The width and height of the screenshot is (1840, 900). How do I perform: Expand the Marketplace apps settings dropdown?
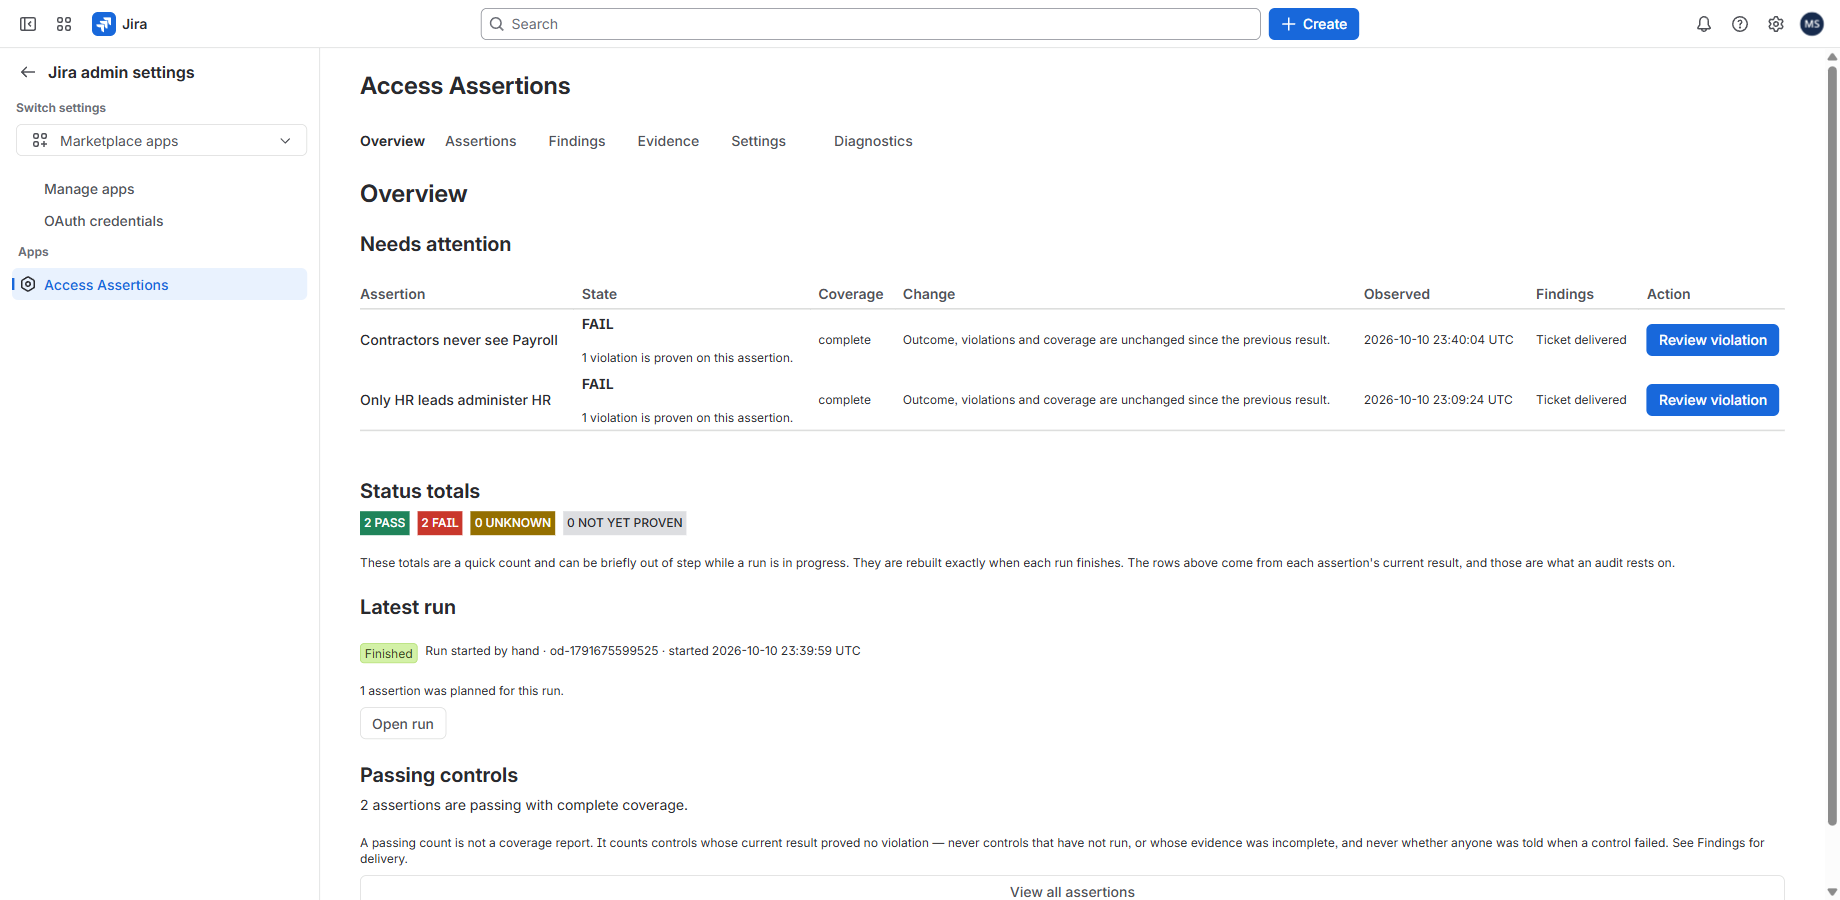coord(161,140)
